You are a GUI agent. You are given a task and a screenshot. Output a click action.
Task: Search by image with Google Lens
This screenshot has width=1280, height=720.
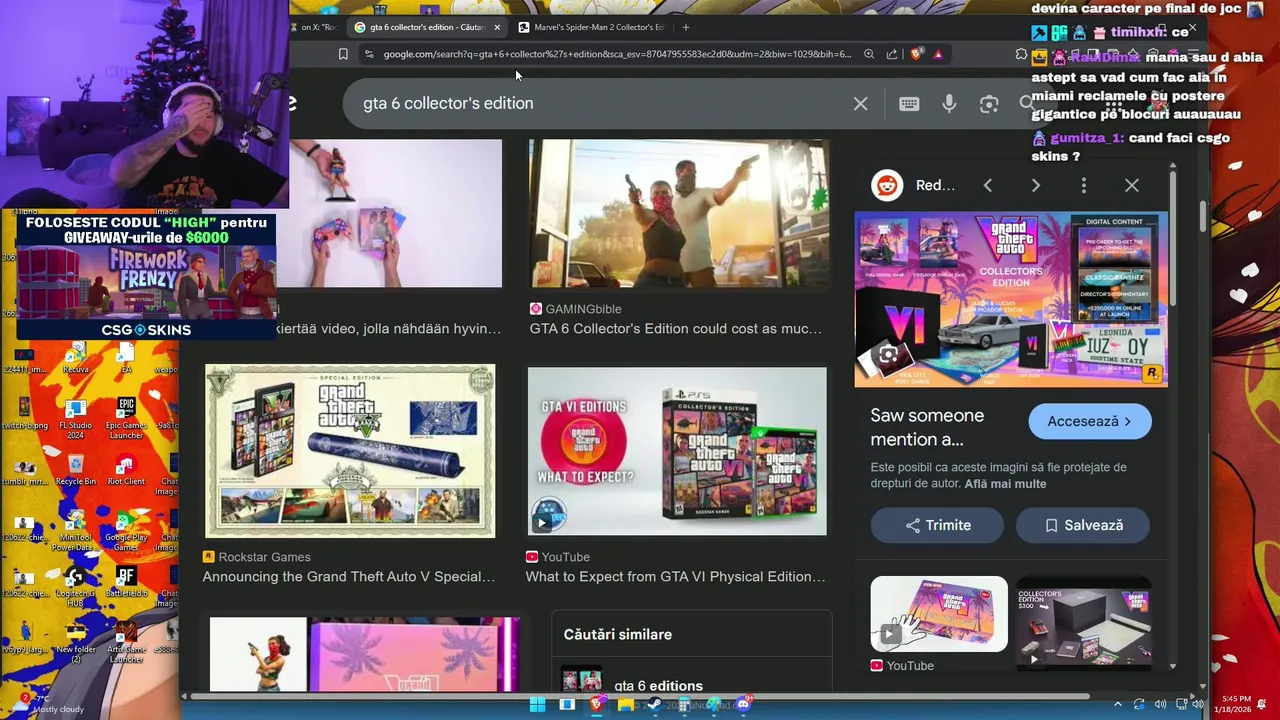click(989, 103)
